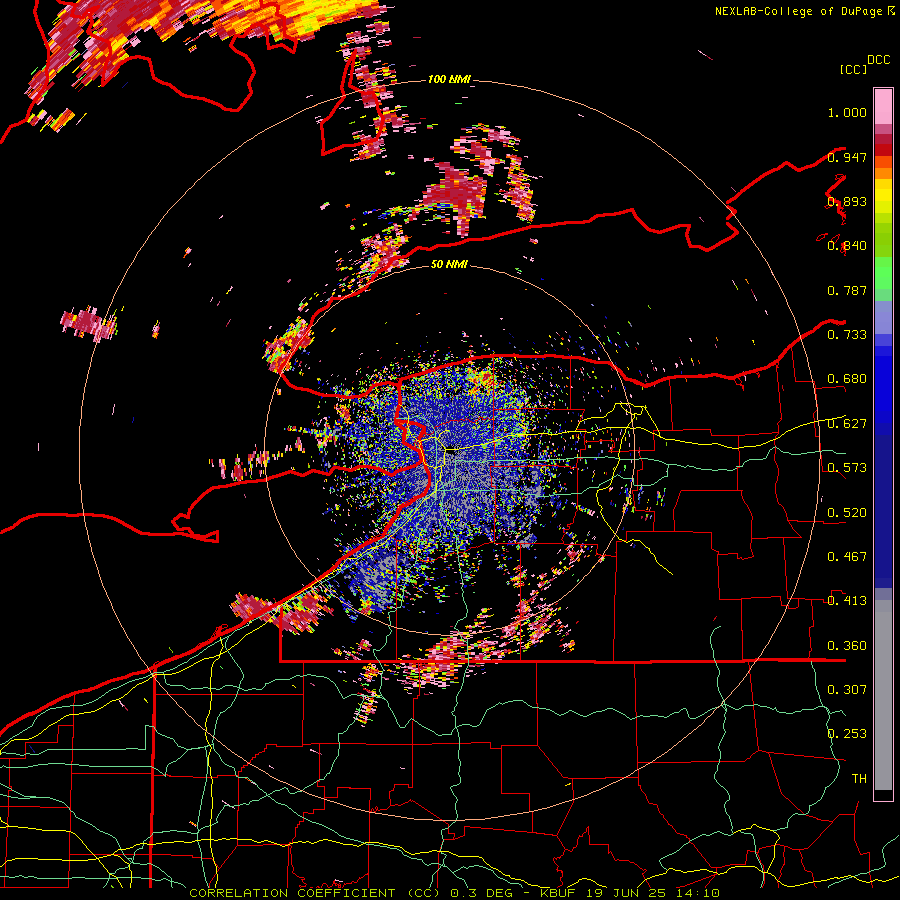The height and width of the screenshot is (900, 900).
Task: Click the 0.413 scale value
Action: point(847,601)
